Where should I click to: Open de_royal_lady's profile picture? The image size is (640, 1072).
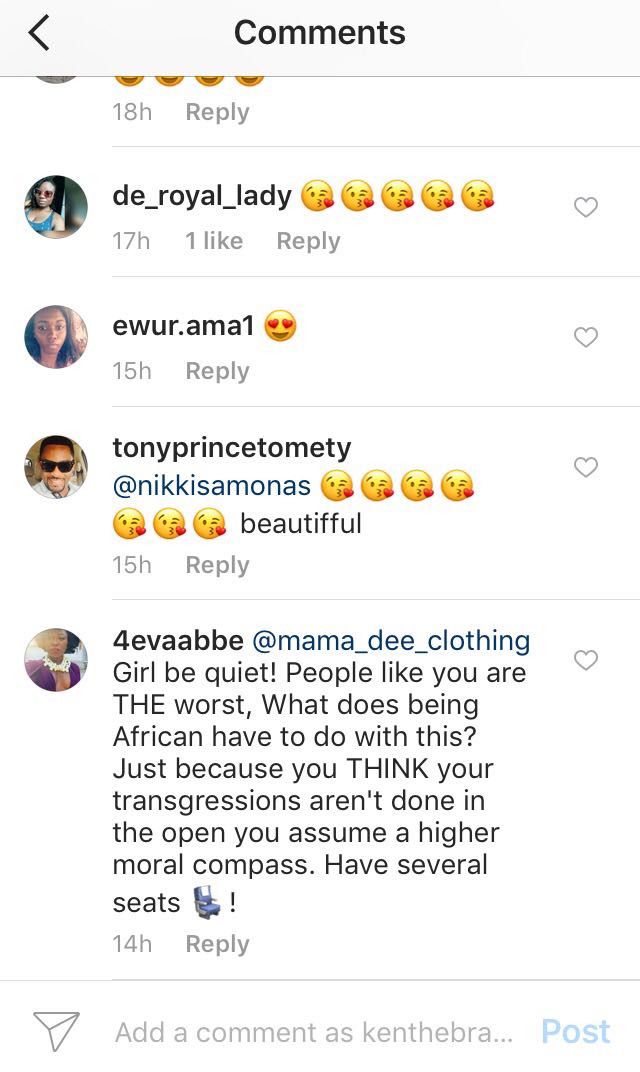click(x=56, y=207)
